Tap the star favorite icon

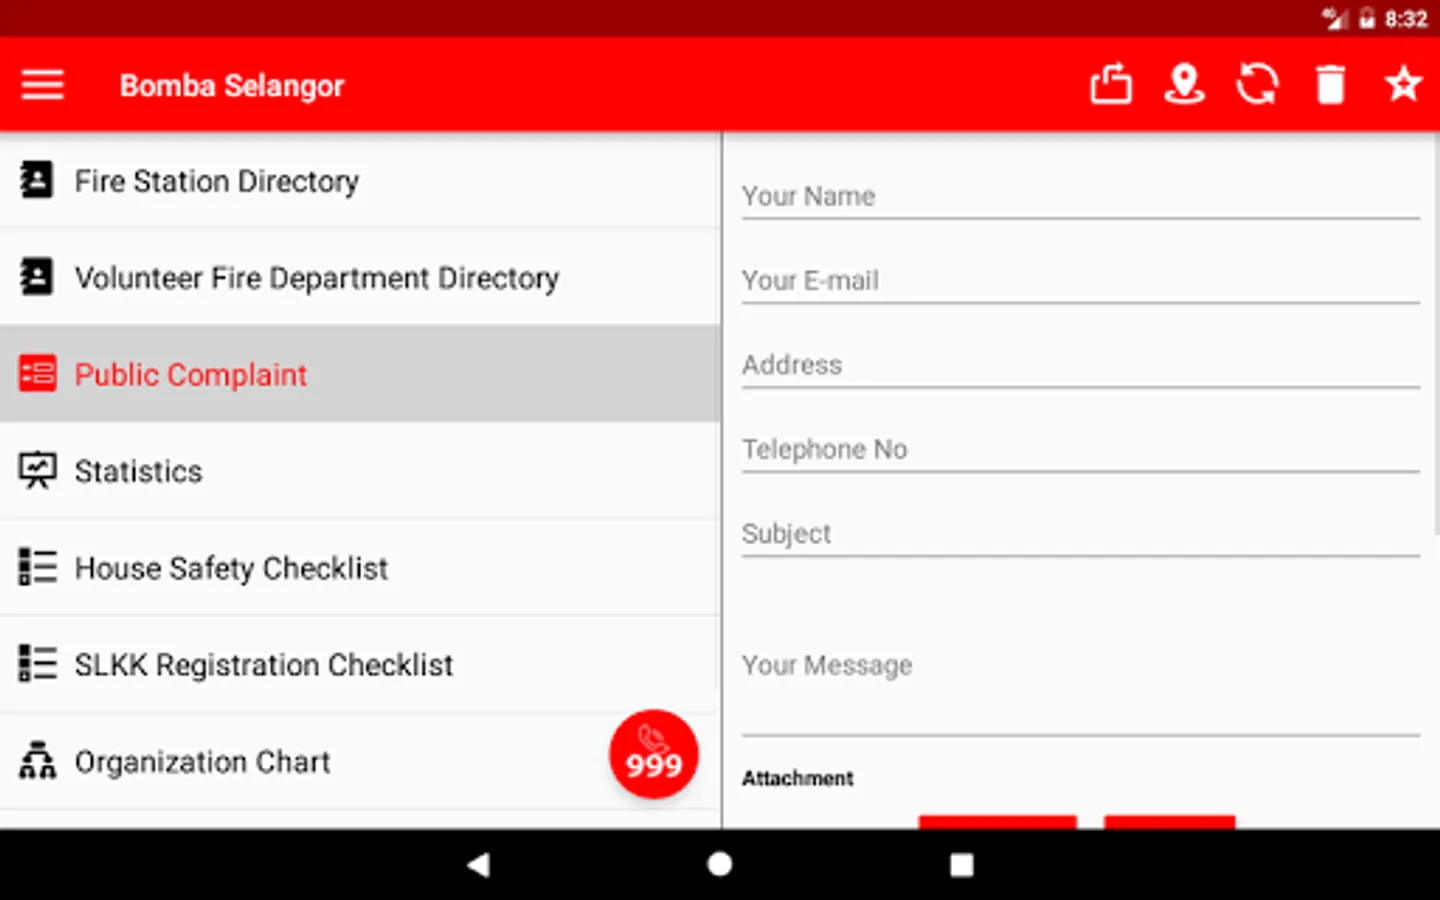pos(1404,84)
